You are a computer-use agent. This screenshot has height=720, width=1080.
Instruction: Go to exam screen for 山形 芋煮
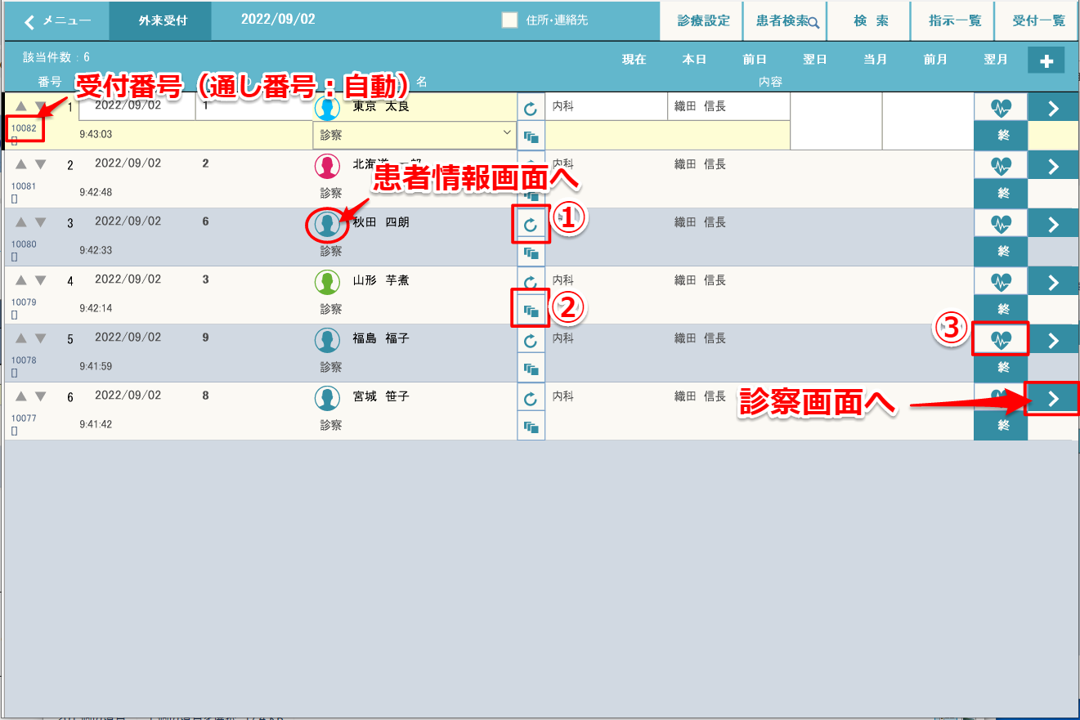[x=1053, y=282]
